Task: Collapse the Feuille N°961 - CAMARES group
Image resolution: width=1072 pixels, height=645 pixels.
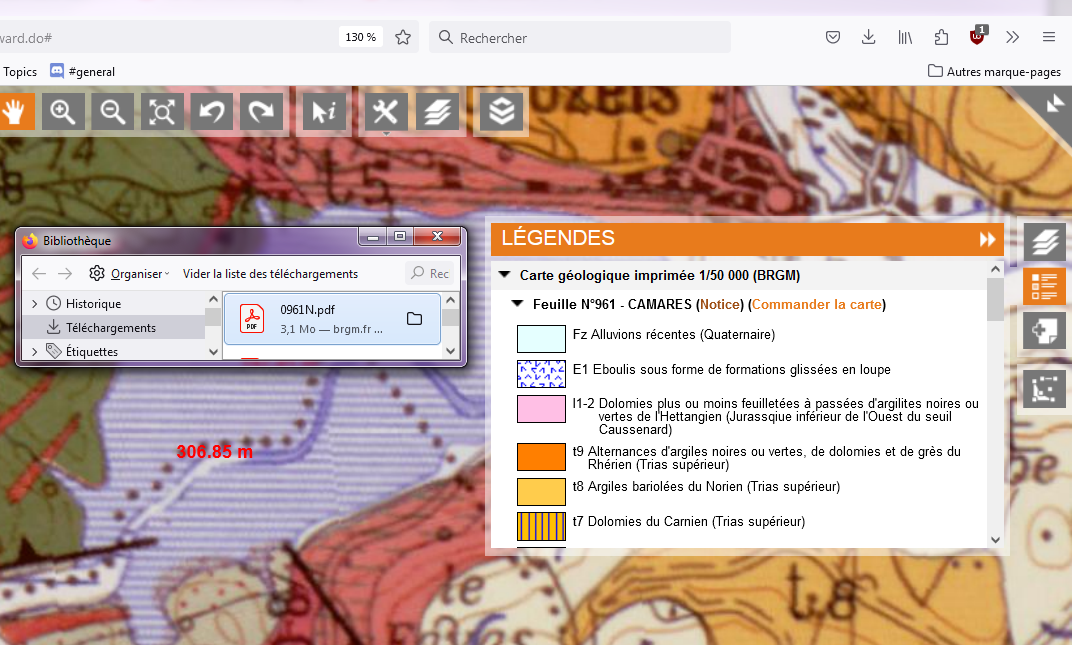Action: [x=517, y=304]
